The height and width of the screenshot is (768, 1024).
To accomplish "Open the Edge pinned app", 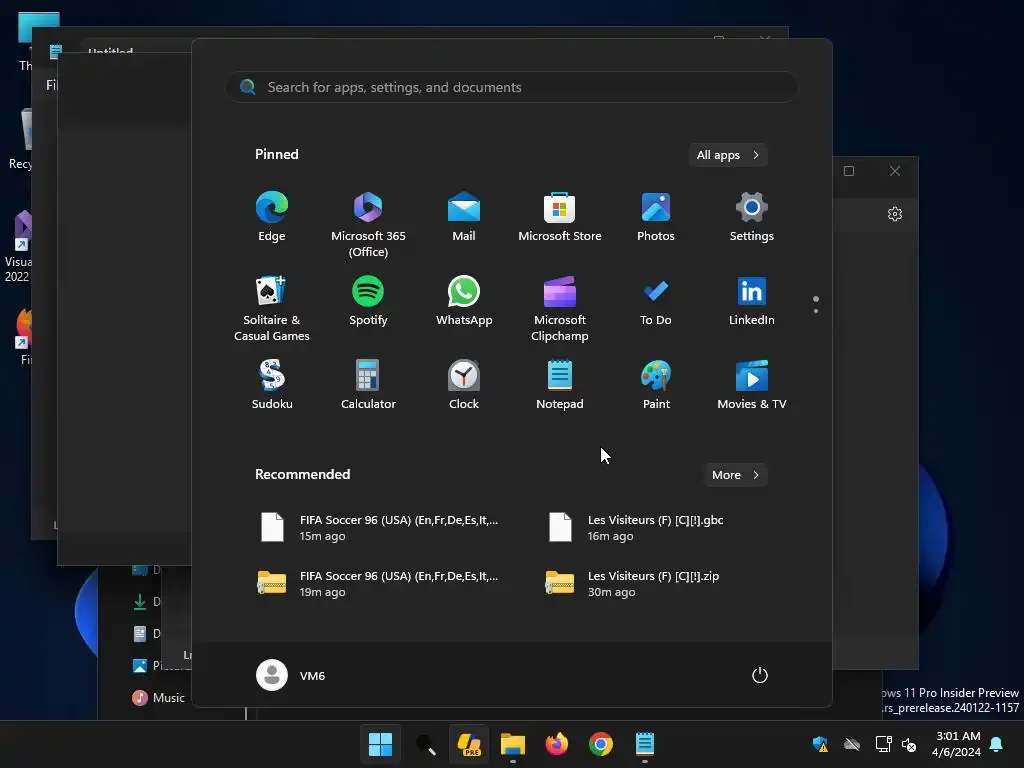I will tap(272, 217).
